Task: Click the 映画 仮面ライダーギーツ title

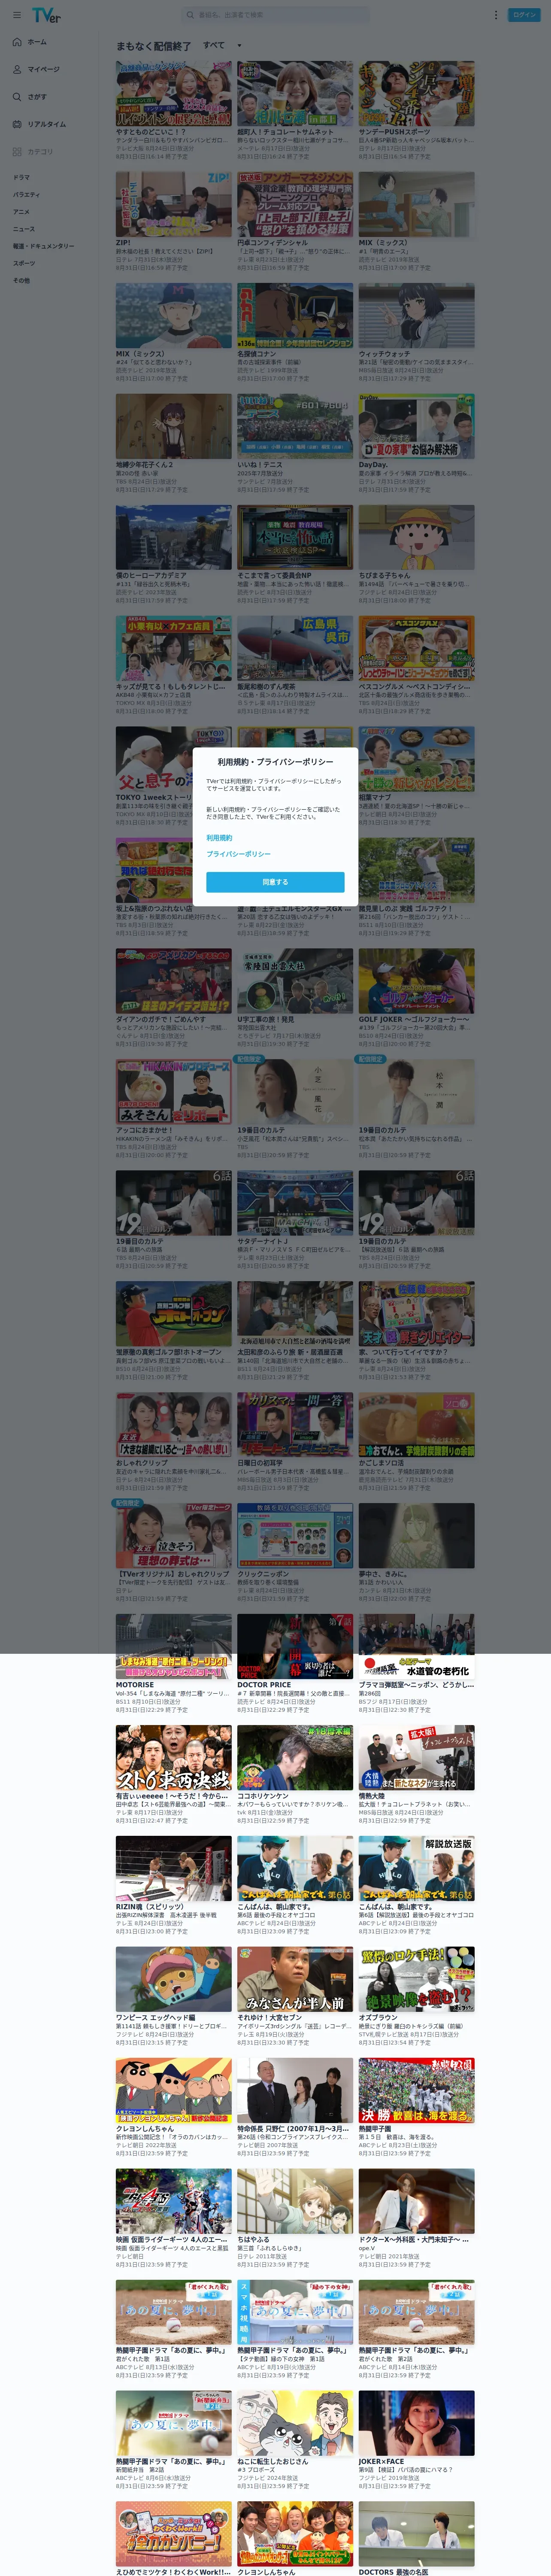Action: coord(172,2240)
